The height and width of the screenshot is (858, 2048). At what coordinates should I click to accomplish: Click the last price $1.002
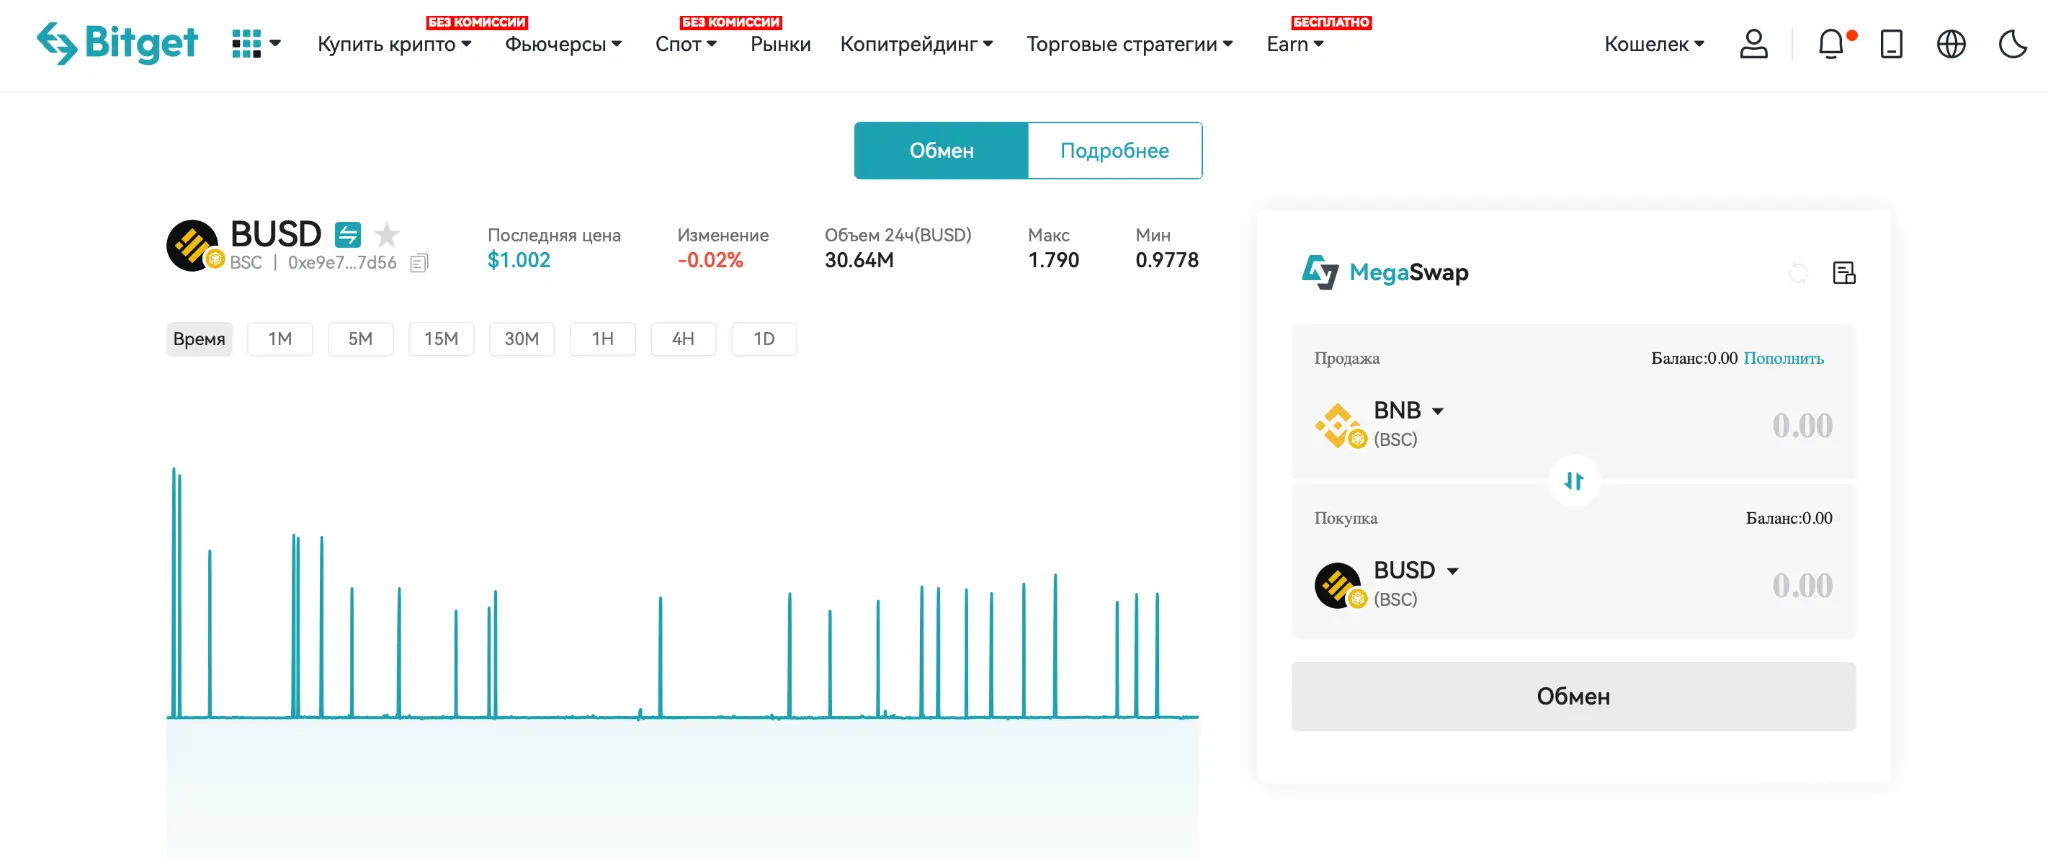coord(519,260)
